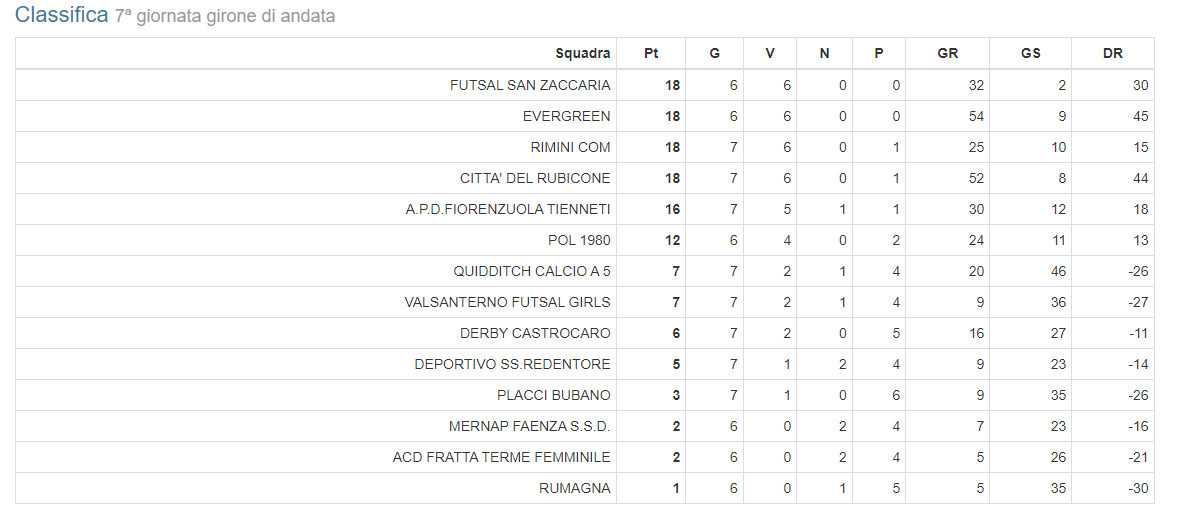The height and width of the screenshot is (508, 1181).
Task: Click DEPORTIVO SS.REDENTORE team name
Action: click(x=512, y=364)
